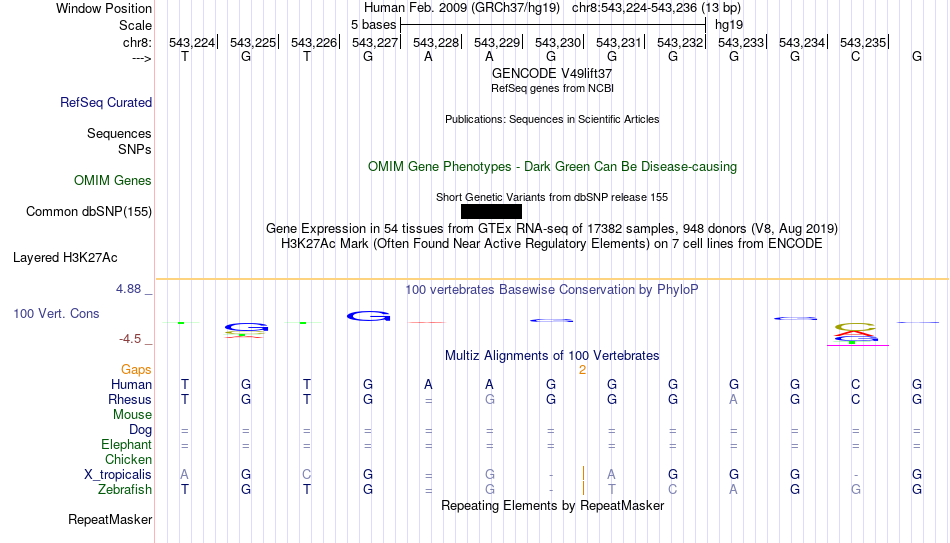The height and width of the screenshot is (543, 950).
Task: Select the Zebrafish species row label
Action: [125, 489]
